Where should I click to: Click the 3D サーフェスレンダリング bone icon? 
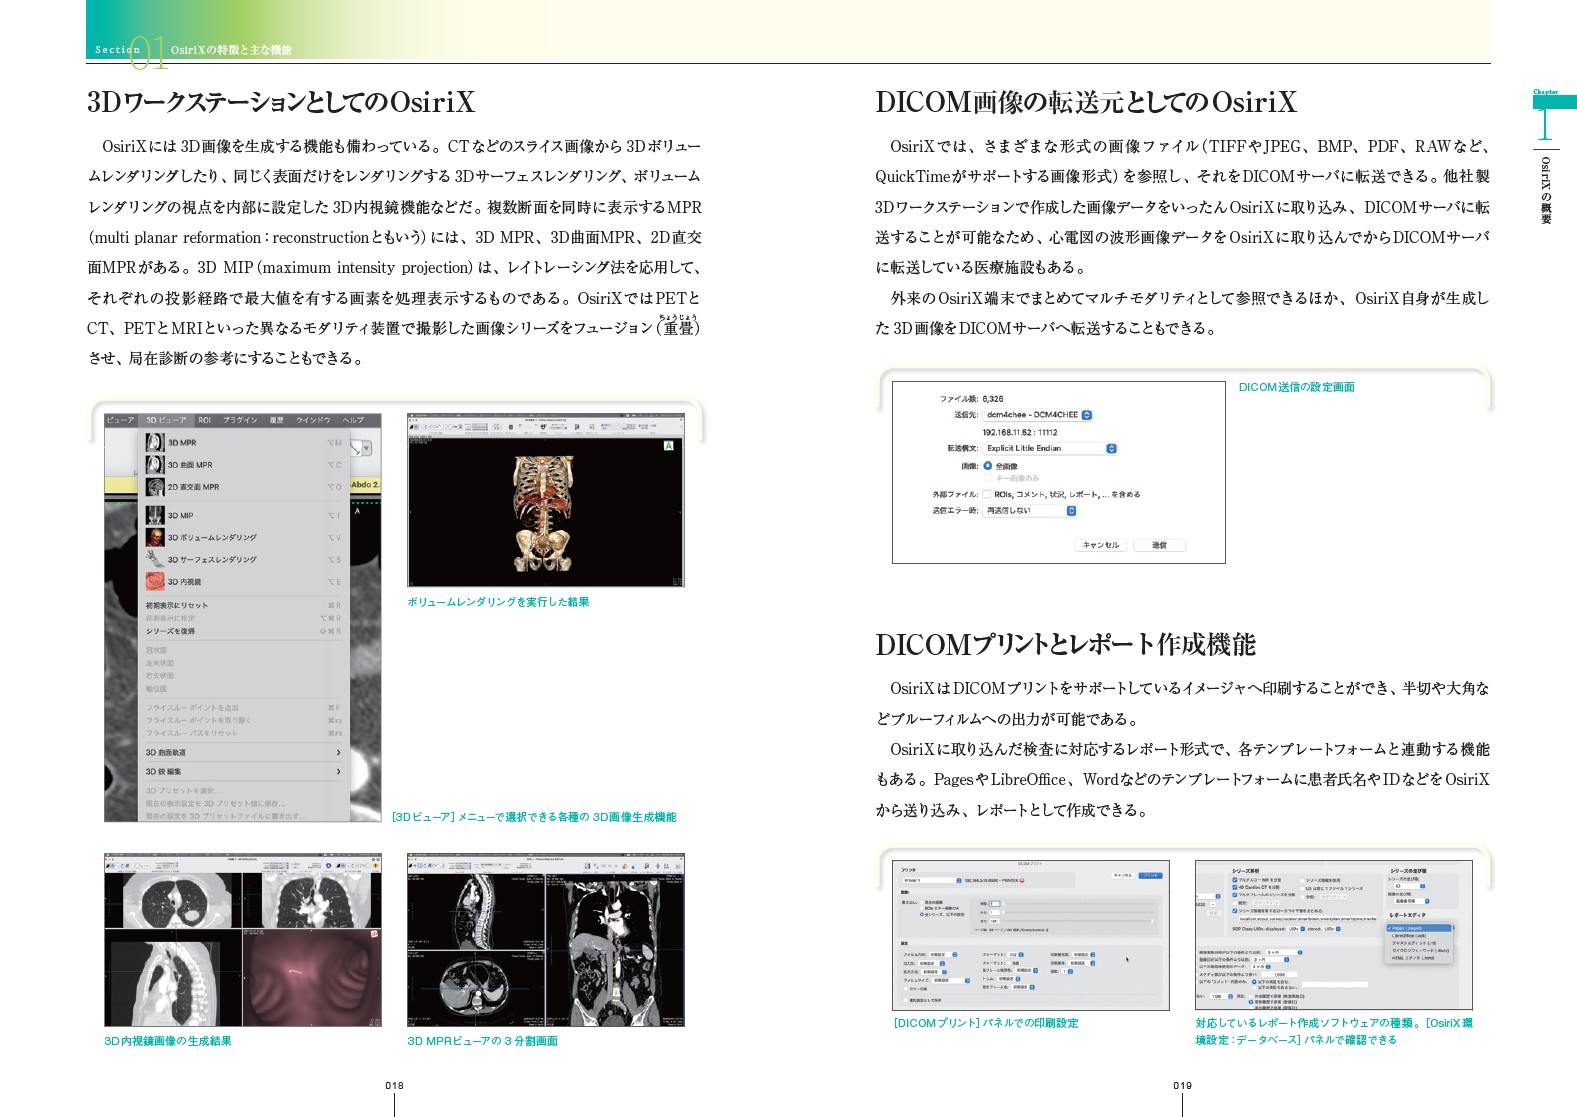pos(155,559)
